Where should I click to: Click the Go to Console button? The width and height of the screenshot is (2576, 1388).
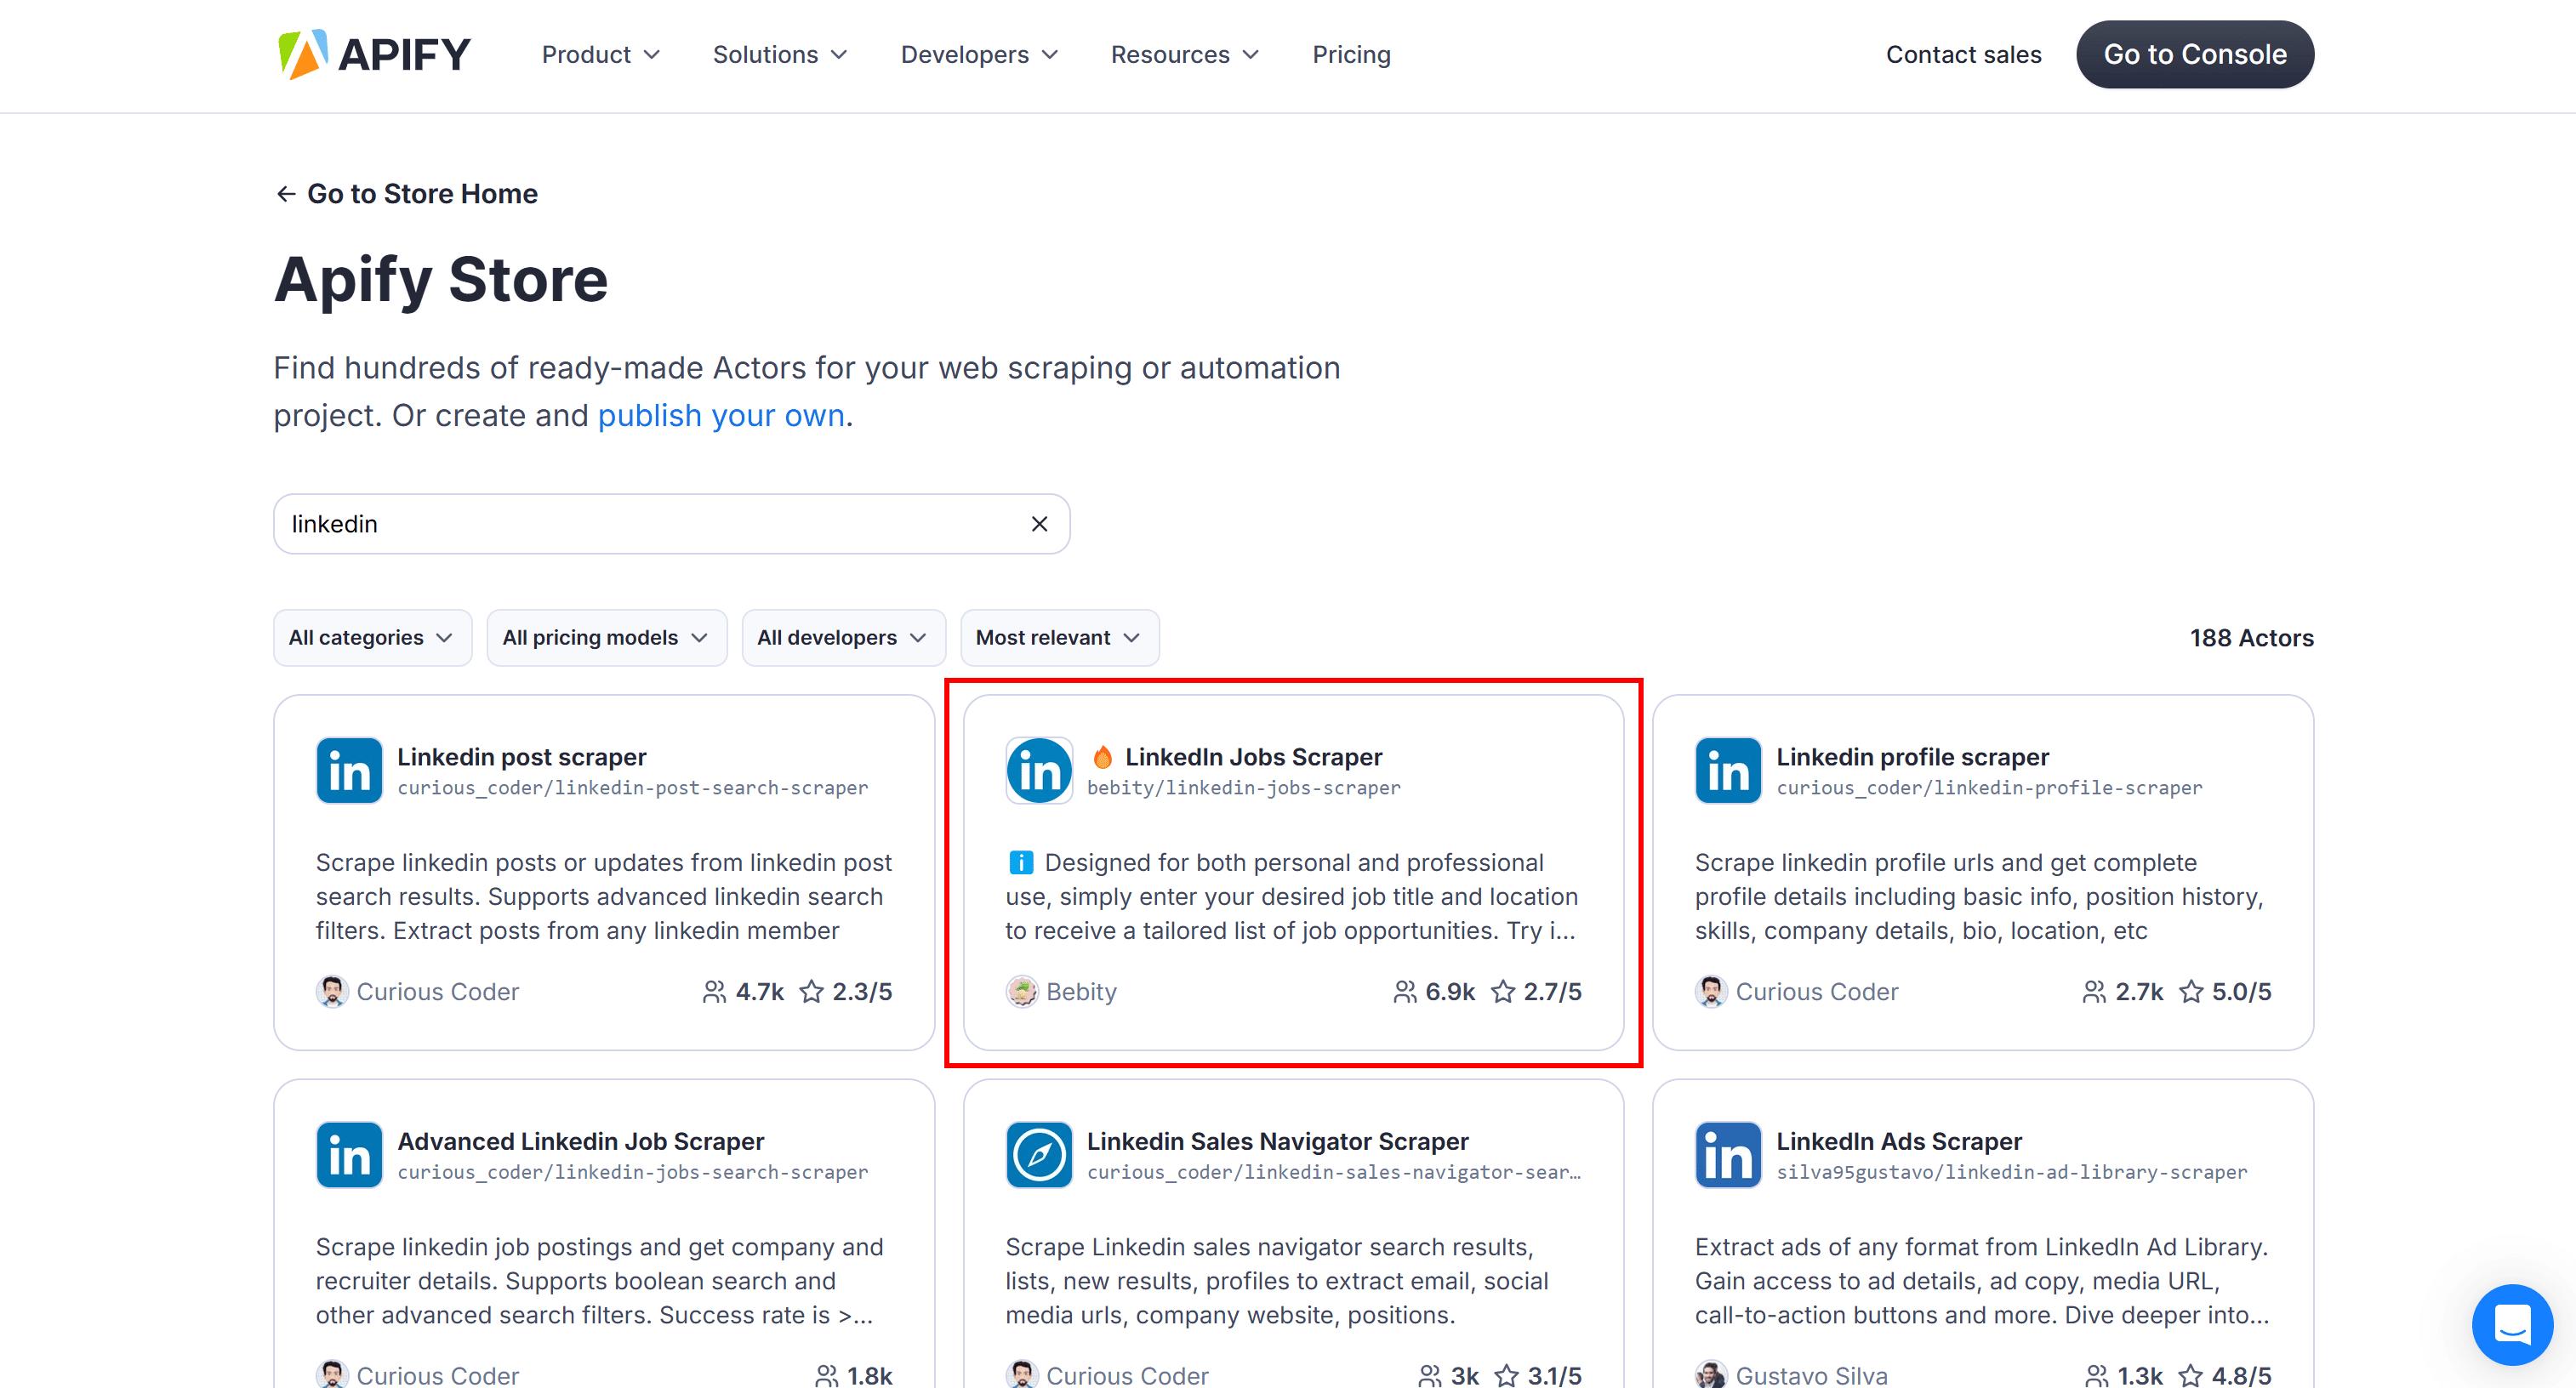(x=2194, y=54)
